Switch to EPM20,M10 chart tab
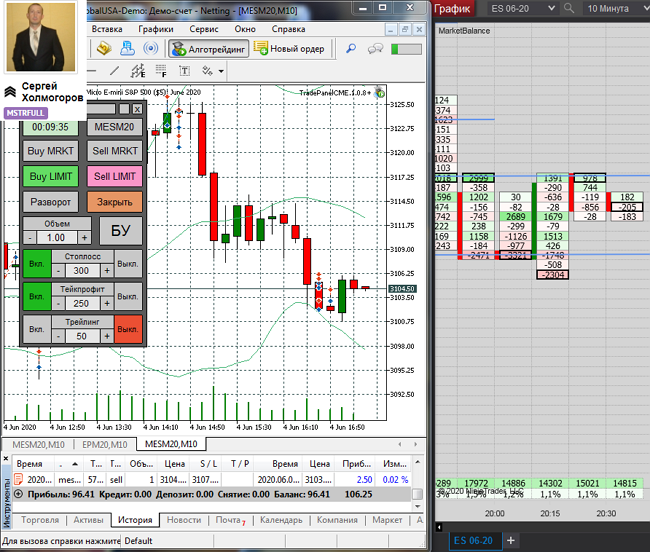Viewport: 650px width, 552px height. point(104,445)
